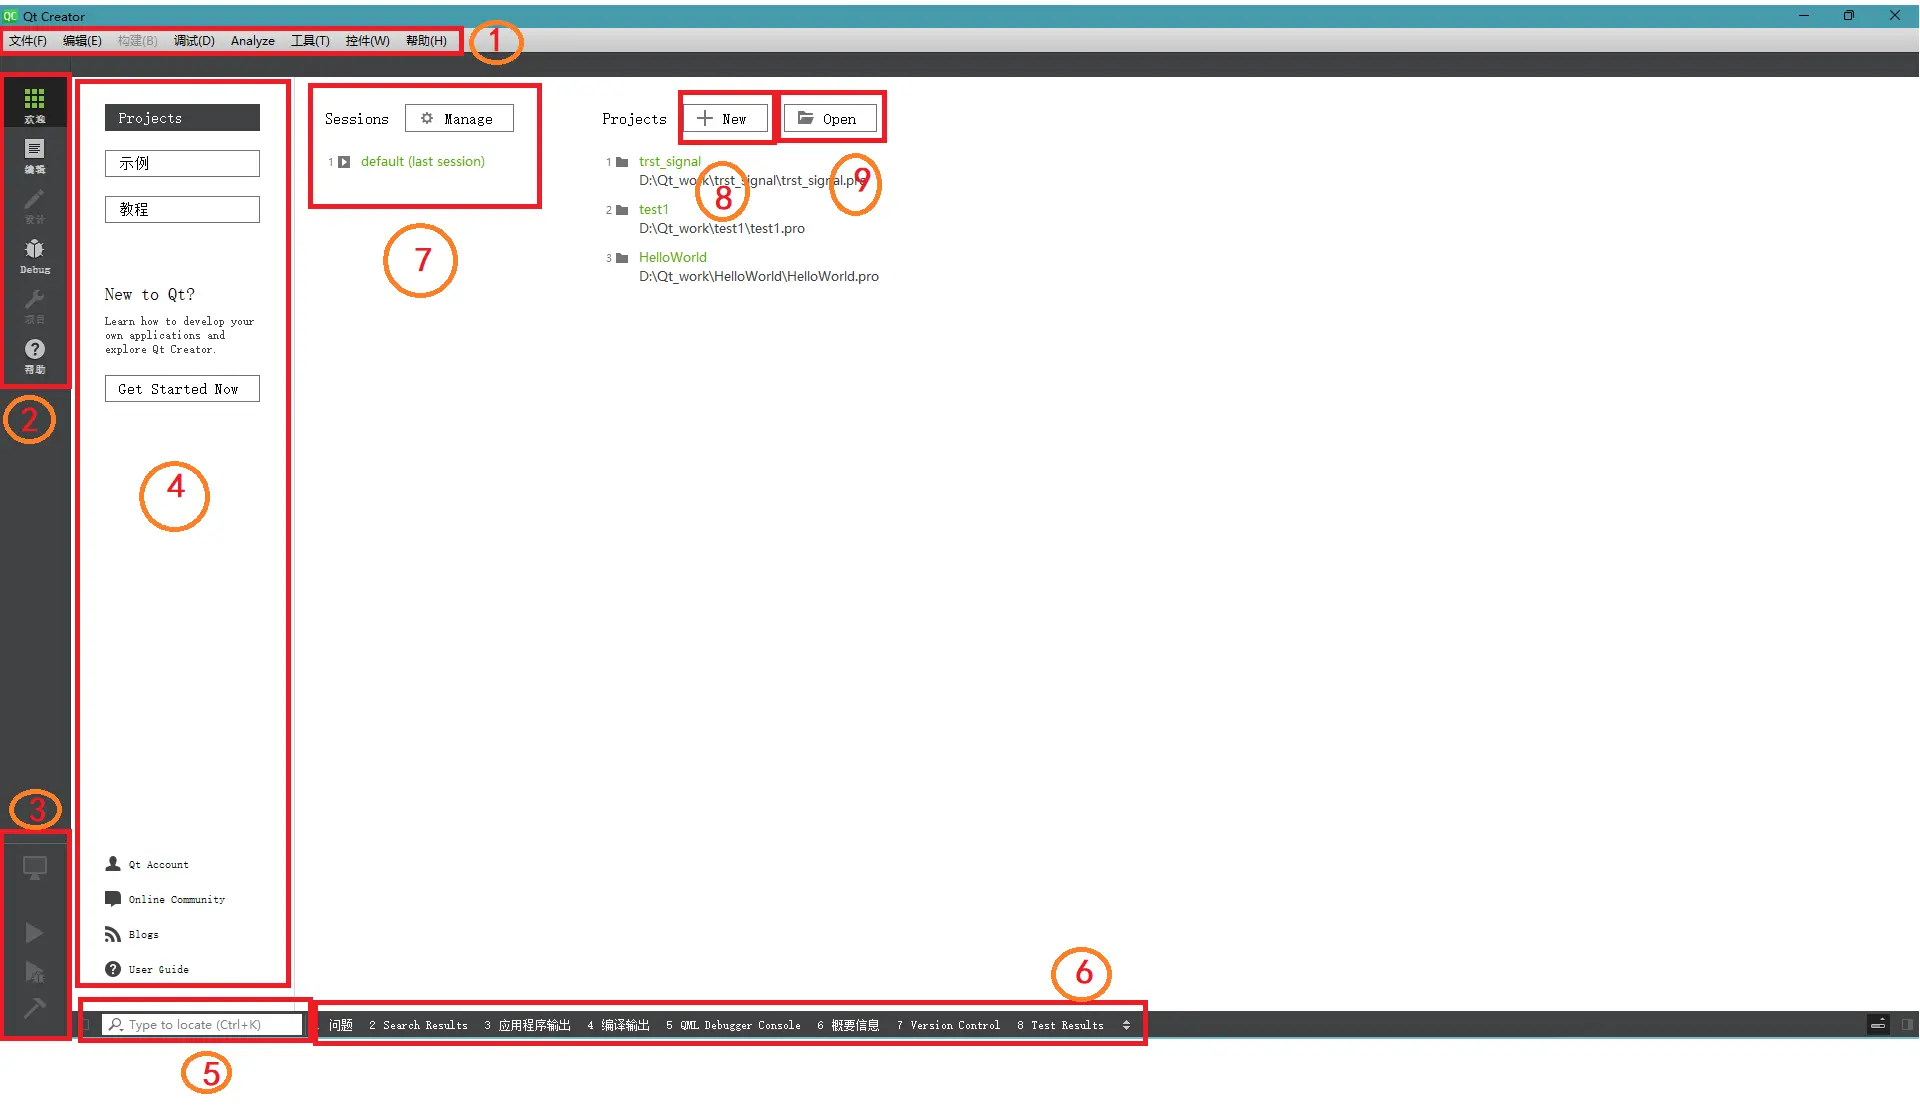The width and height of the screenshot is (1920, 1105).
Task: Click New button to create project
Action: 723,119
